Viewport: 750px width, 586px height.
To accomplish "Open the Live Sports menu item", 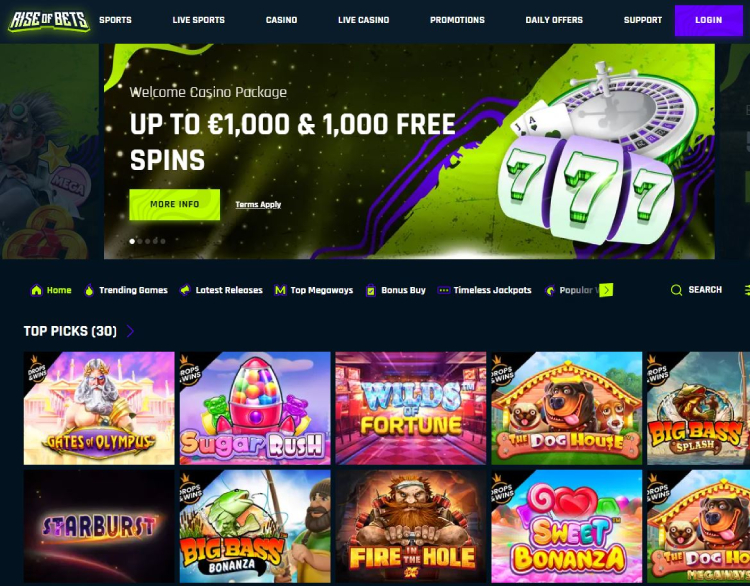I will (199, 20).
